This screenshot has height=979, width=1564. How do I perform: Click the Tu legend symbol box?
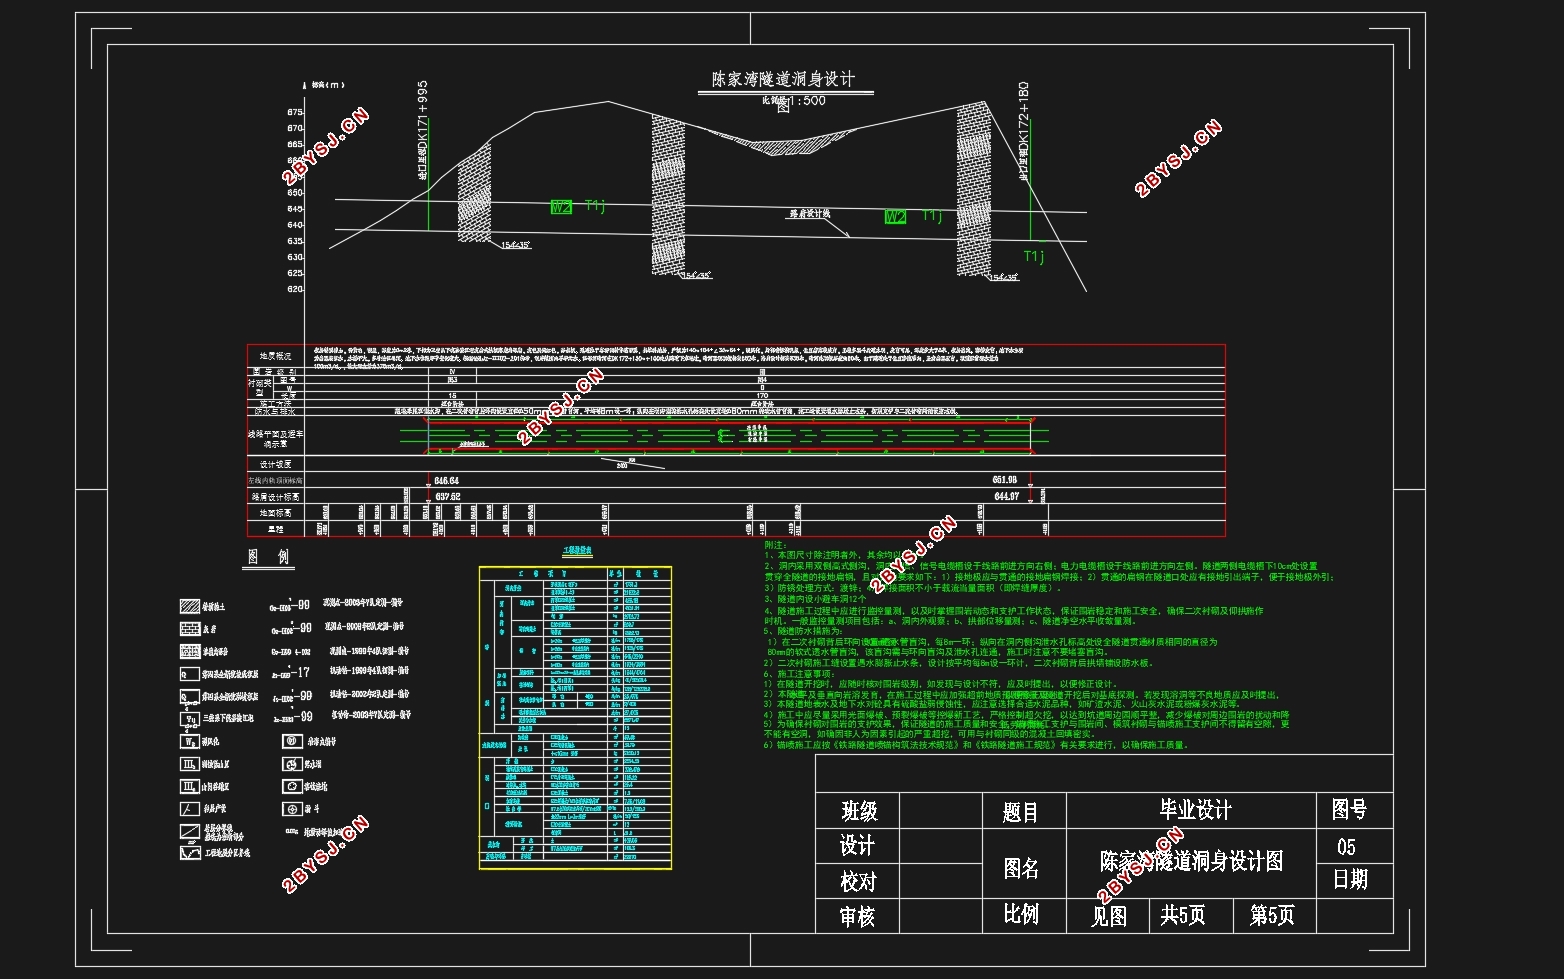coord(190,719)
